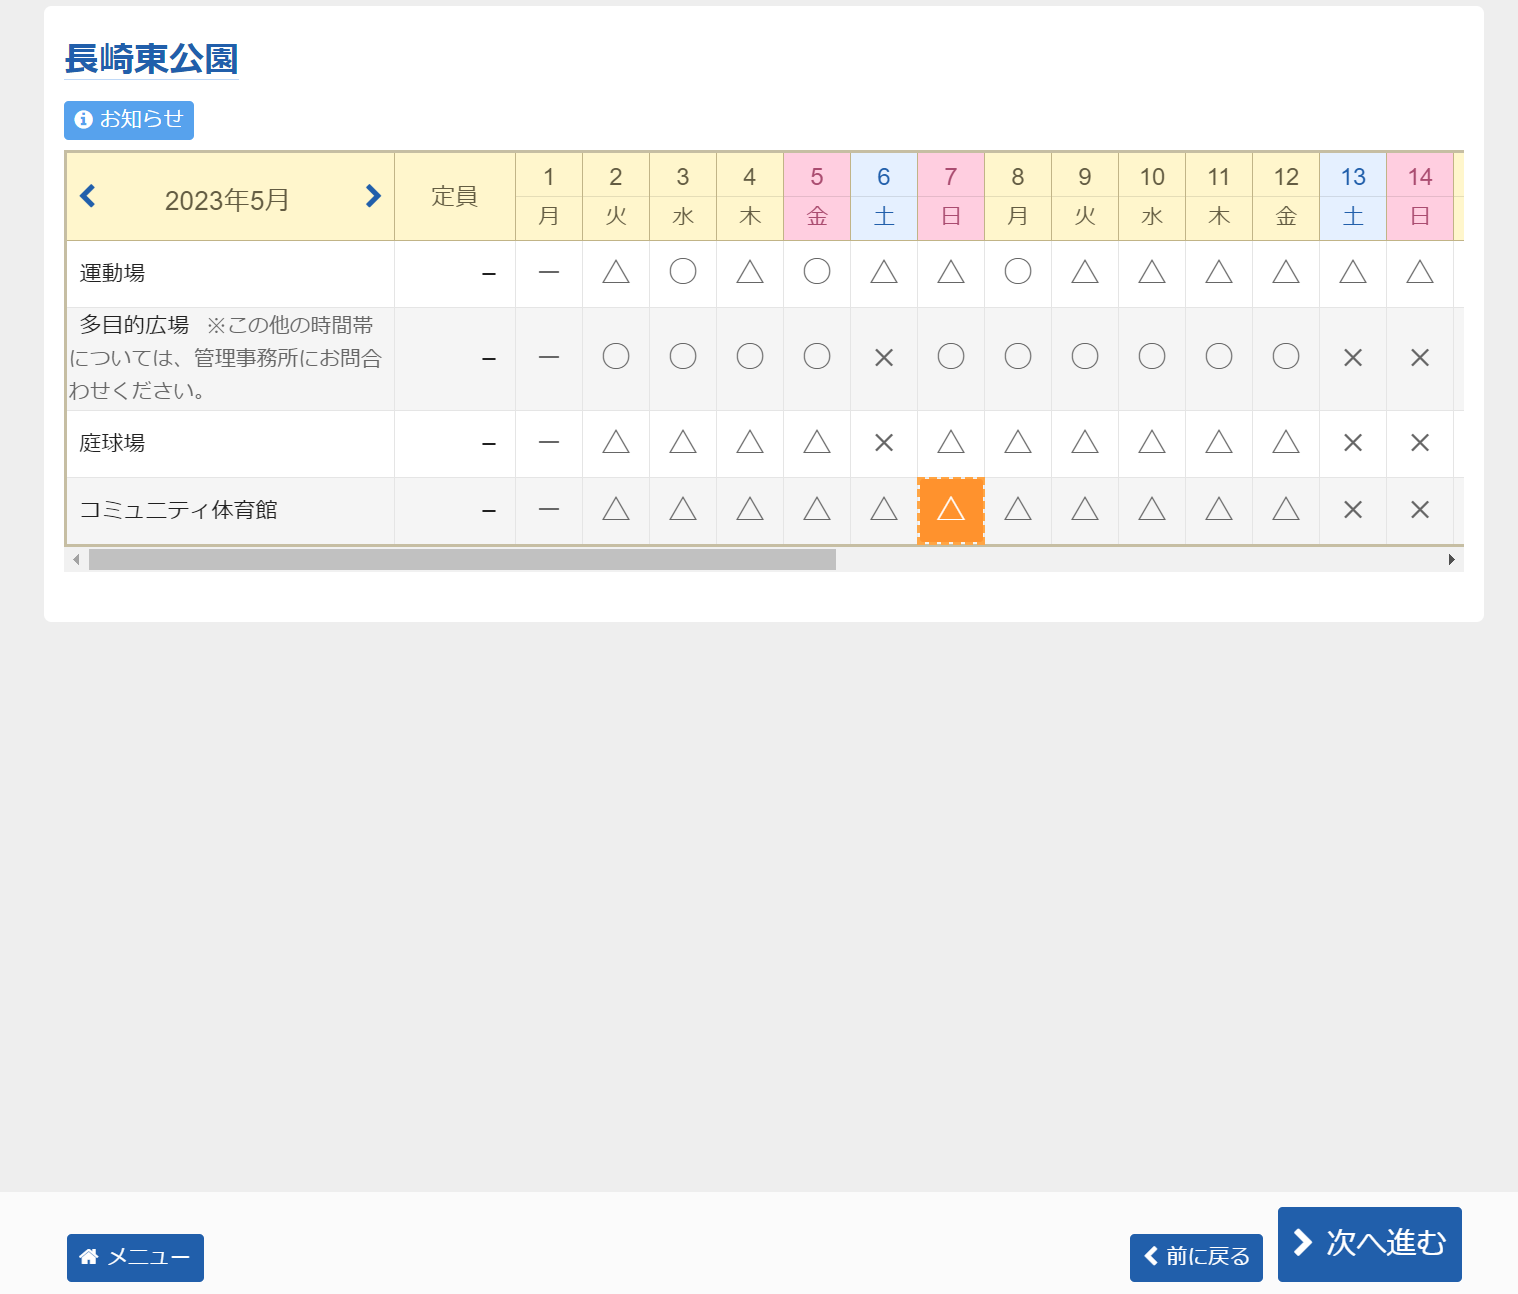This screenshot has height=1294, width=1518.
Task: Select 運動場 circle on May 3
Action: (683, 272)
